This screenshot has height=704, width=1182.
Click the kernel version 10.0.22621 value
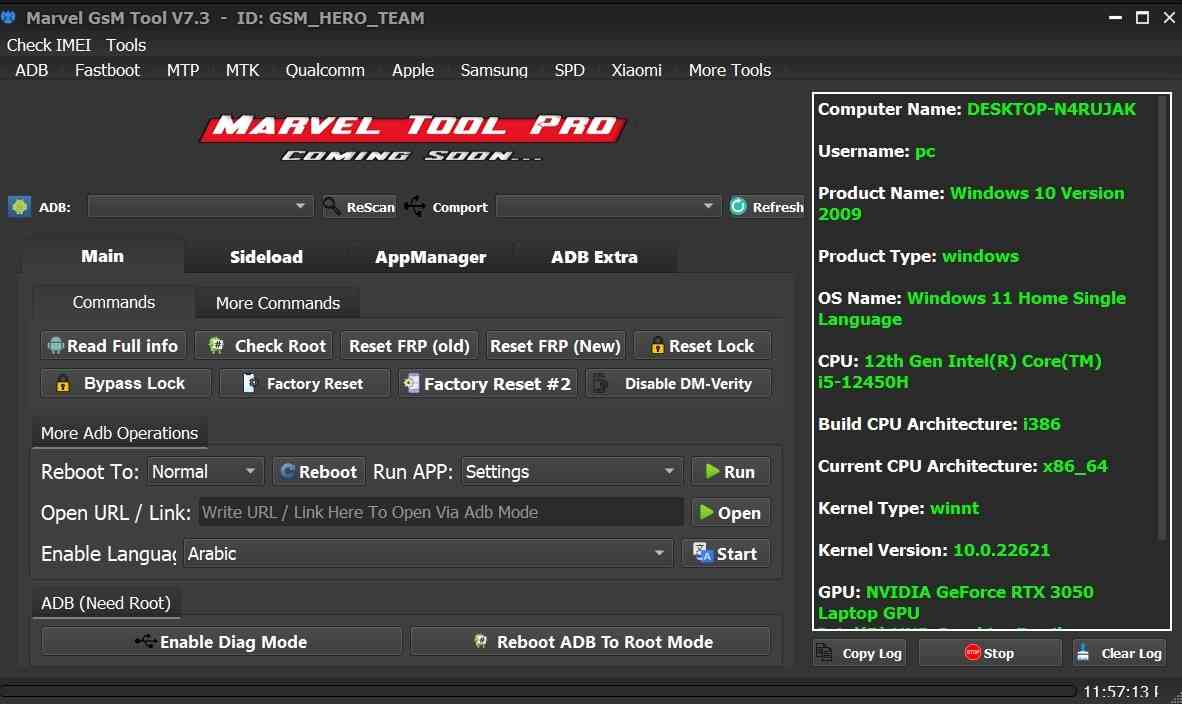[1001, 550]
